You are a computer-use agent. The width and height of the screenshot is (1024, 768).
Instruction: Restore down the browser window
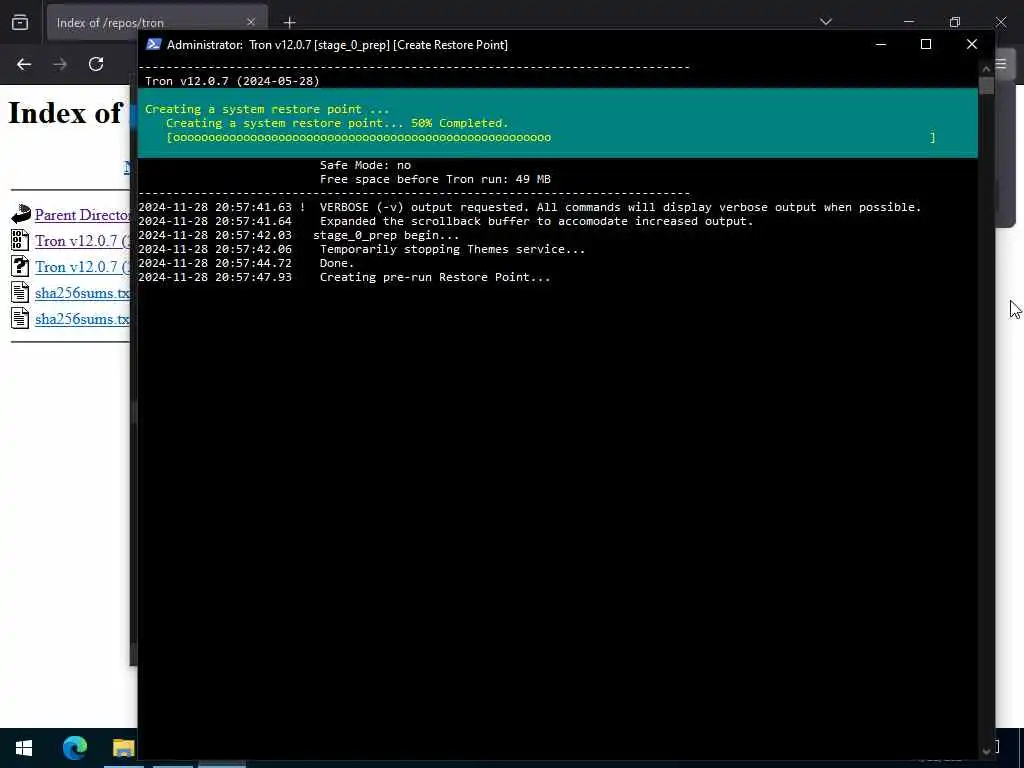(955, 22)
